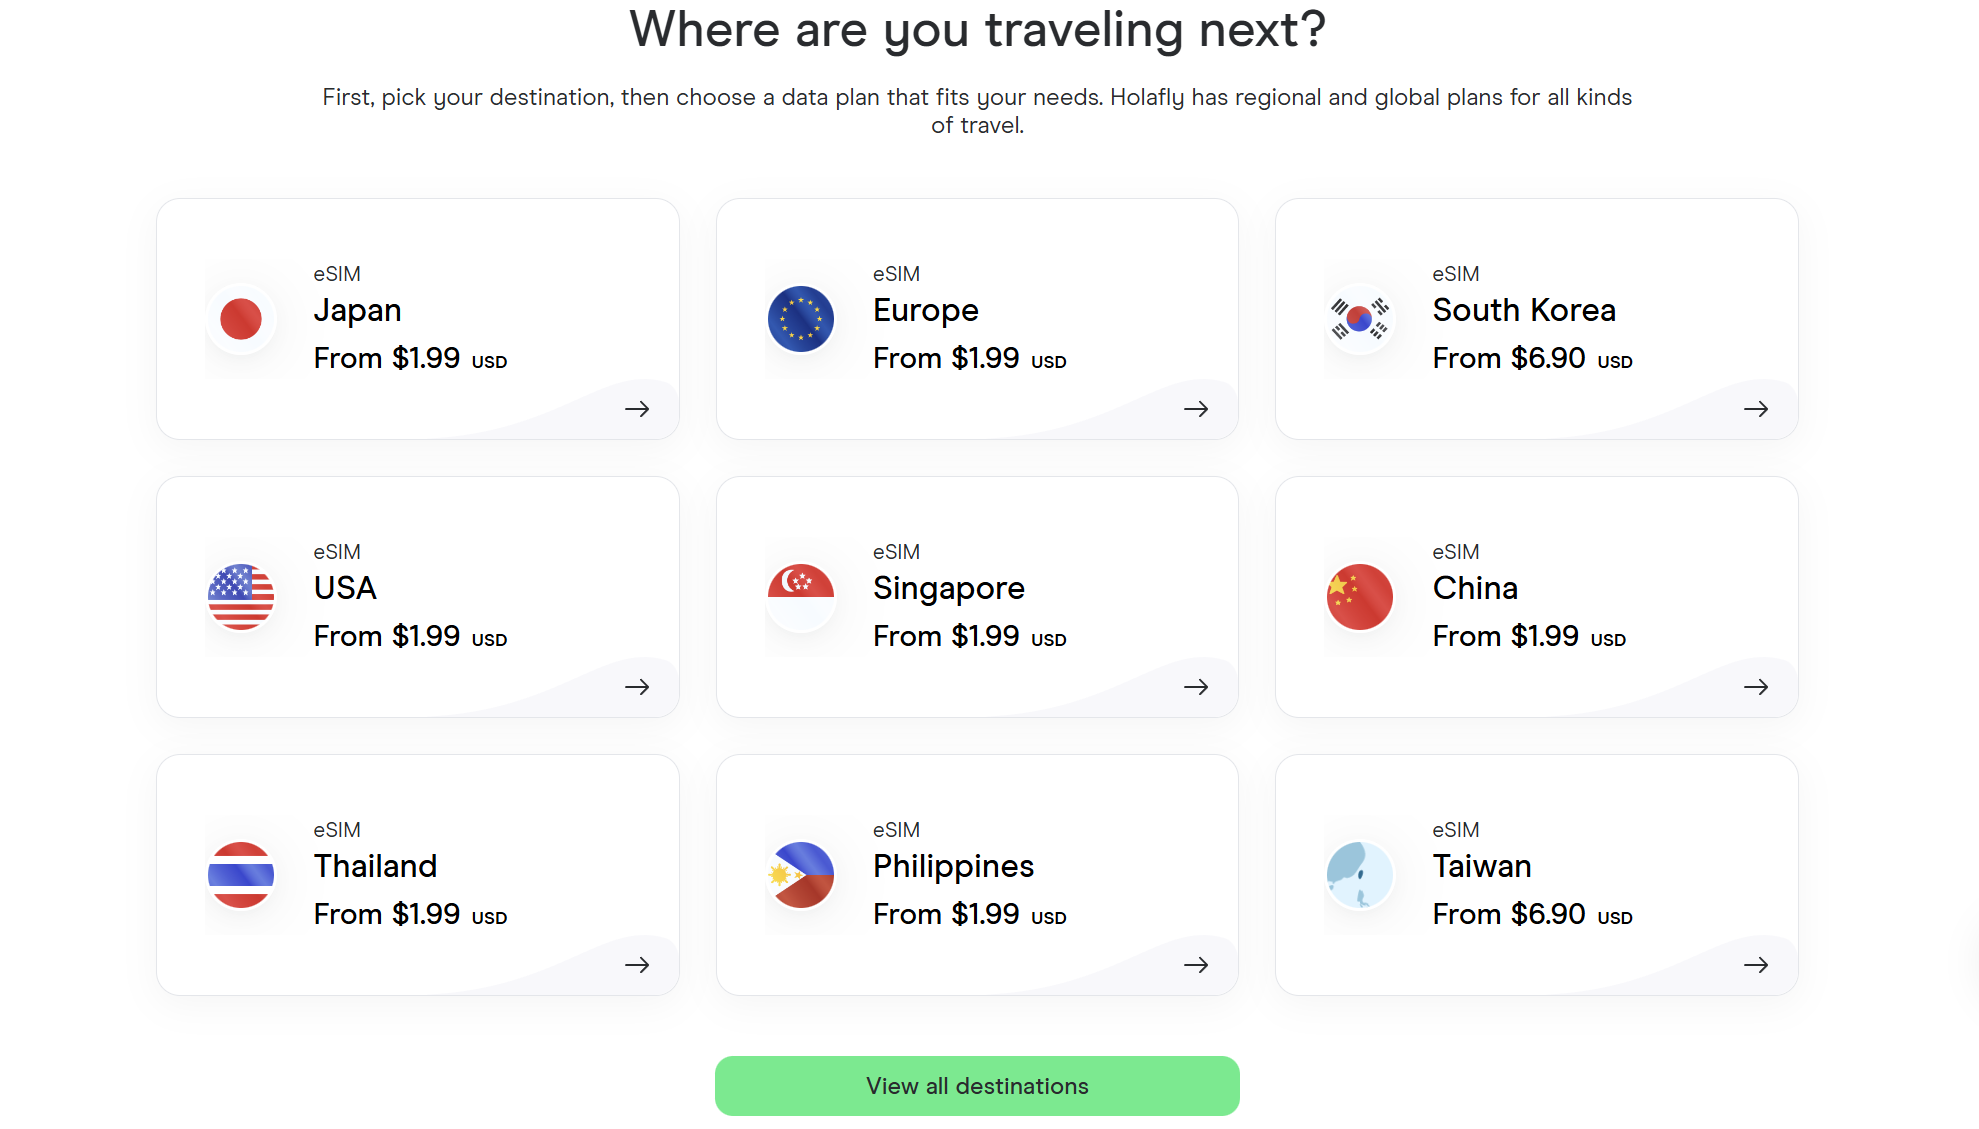Open the China eSIM price text
This screenshot has height=1129, width=1979.
pos(1529,636)
